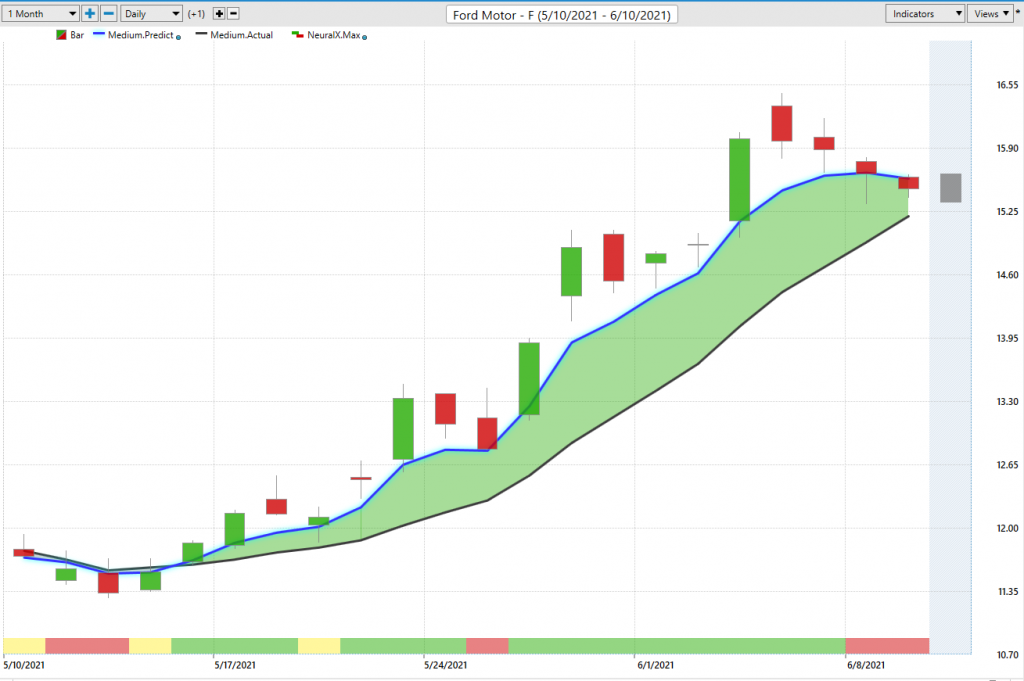Click the black minus forecast decrement button
This screenshot has height=681, width=1024.
click(233, 14)
